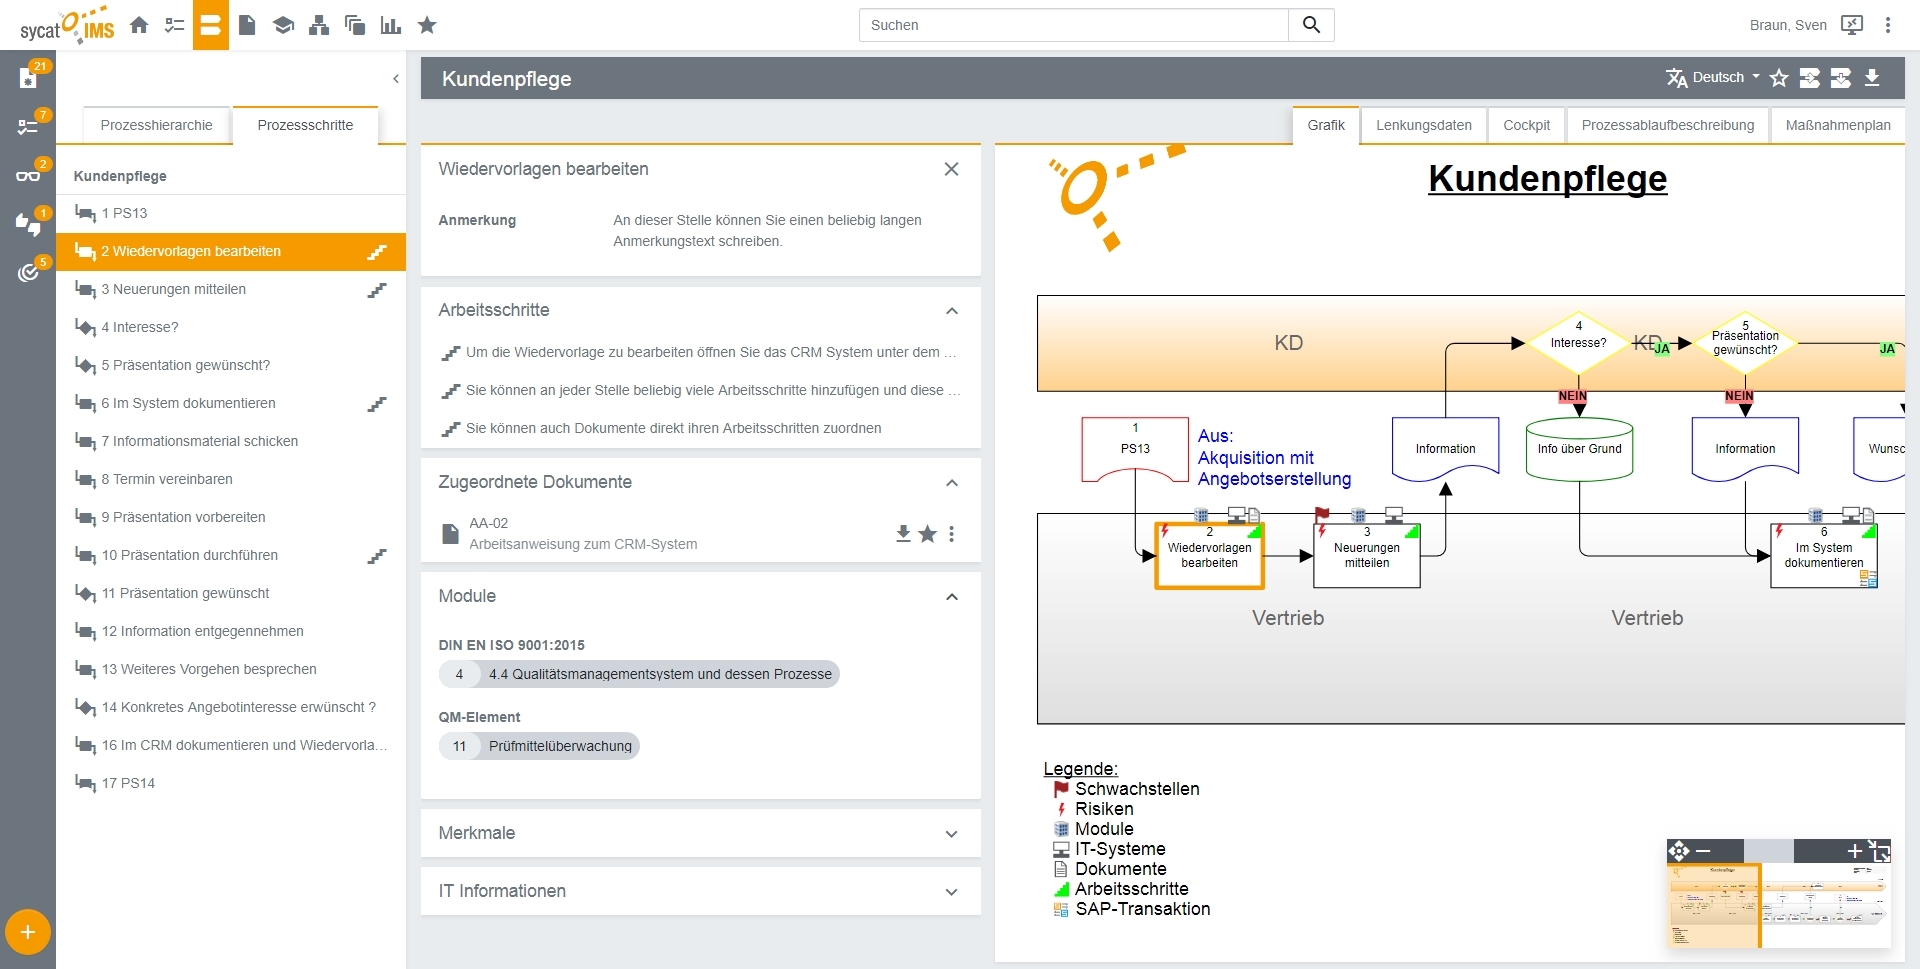Image resolution: width=1920 pixels, height=969 pixels.
Task: Open the Prozessablaufbeschreibung tab
Action: pyautogui.click(x=1668, y=125)
